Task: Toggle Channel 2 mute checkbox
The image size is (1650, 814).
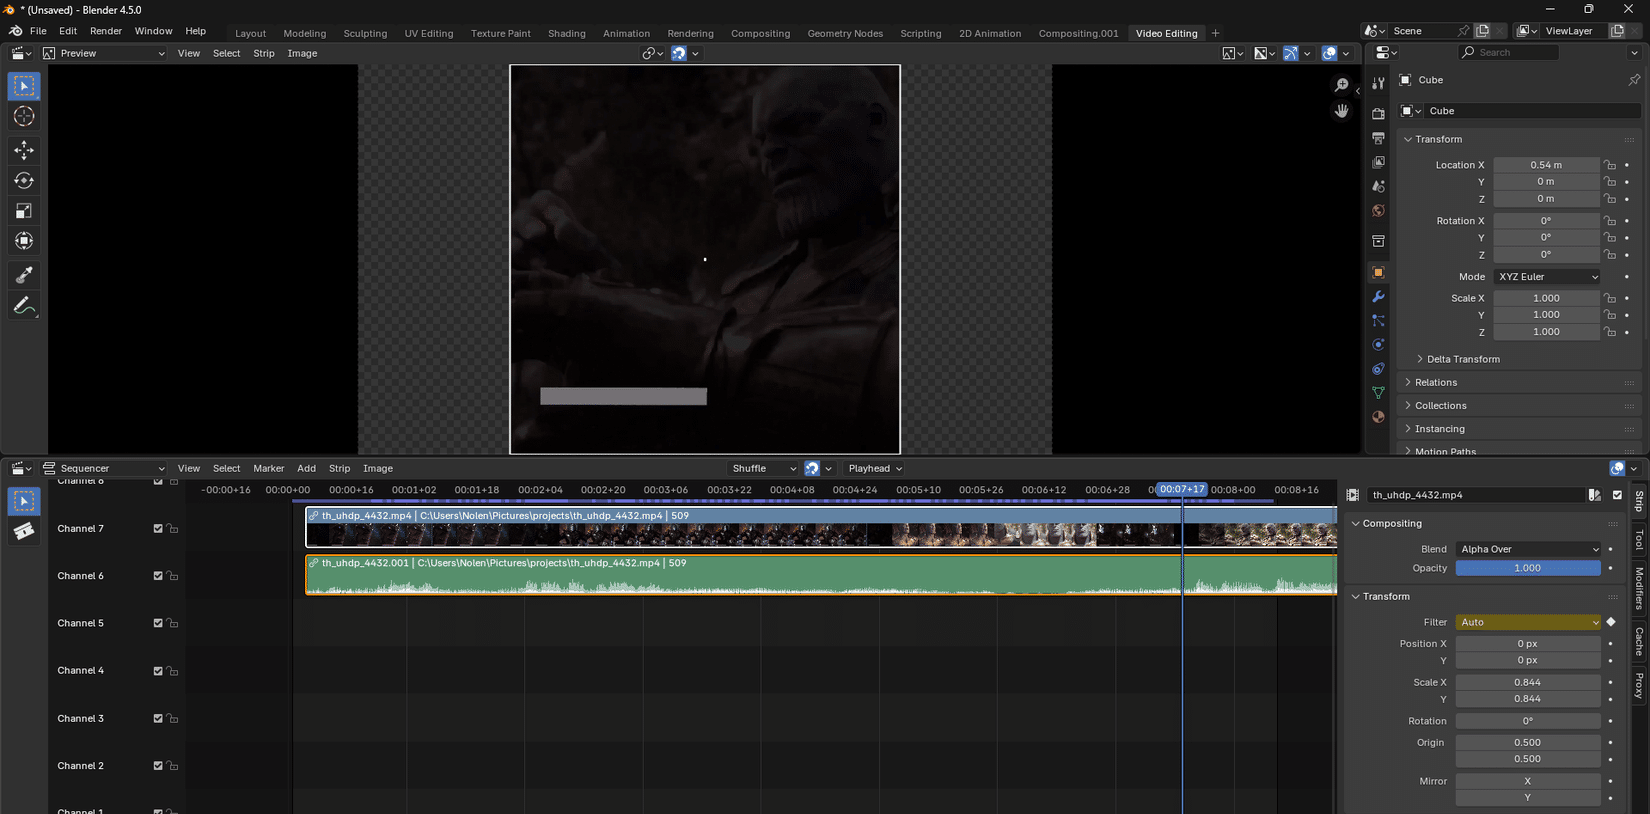Action: [158, 766]
